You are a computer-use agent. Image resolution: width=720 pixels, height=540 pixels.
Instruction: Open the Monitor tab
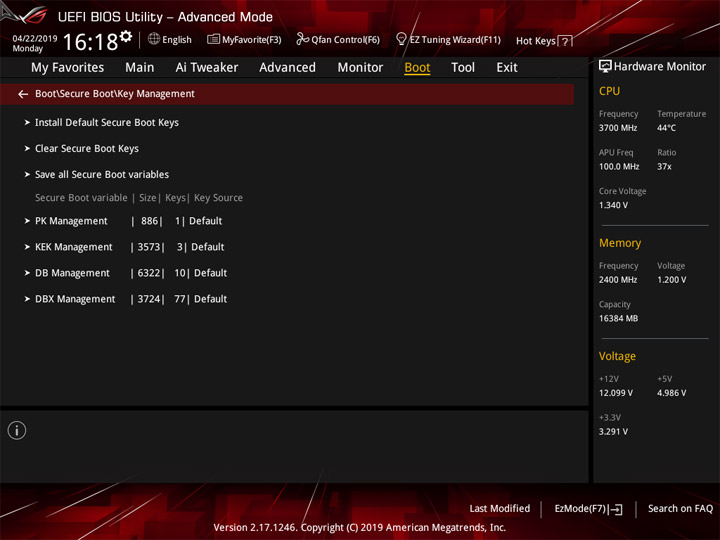tap(360, 68)
